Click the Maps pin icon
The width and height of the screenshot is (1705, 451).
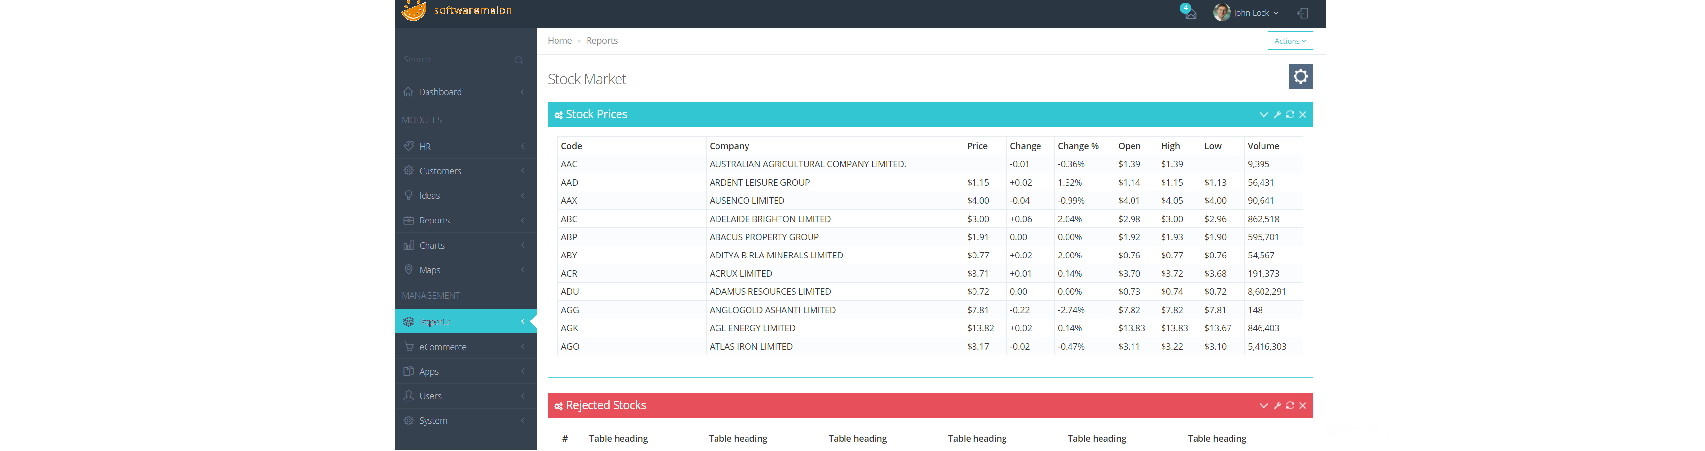click(x=408, y=270)
